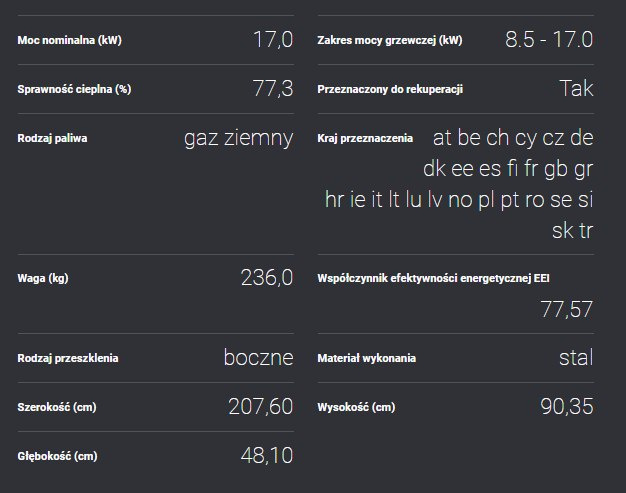The height and width of the screenshot is (493, 626).
Task: Select the Zakres mocy grzewczej (kW) label
Action: [x=390, y=40]
